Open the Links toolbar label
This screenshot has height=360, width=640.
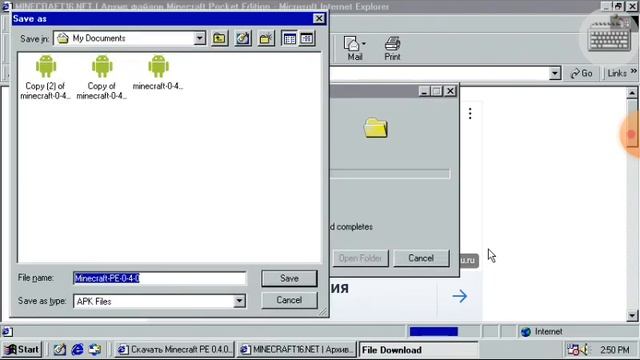617,73
